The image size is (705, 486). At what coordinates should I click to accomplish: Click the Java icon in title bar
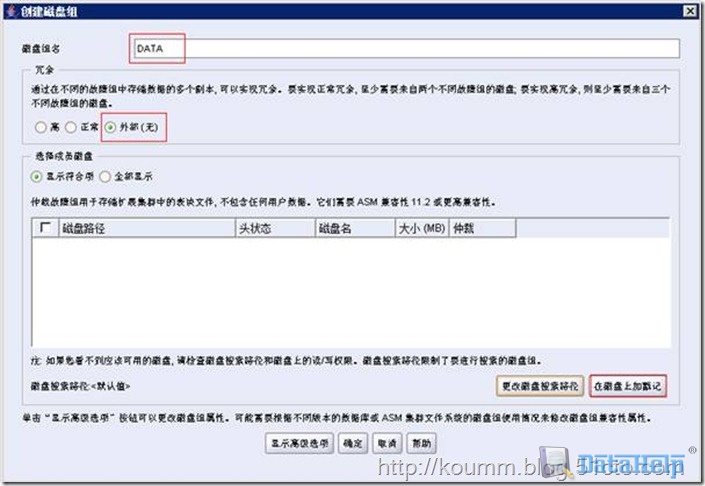point(12,11)
